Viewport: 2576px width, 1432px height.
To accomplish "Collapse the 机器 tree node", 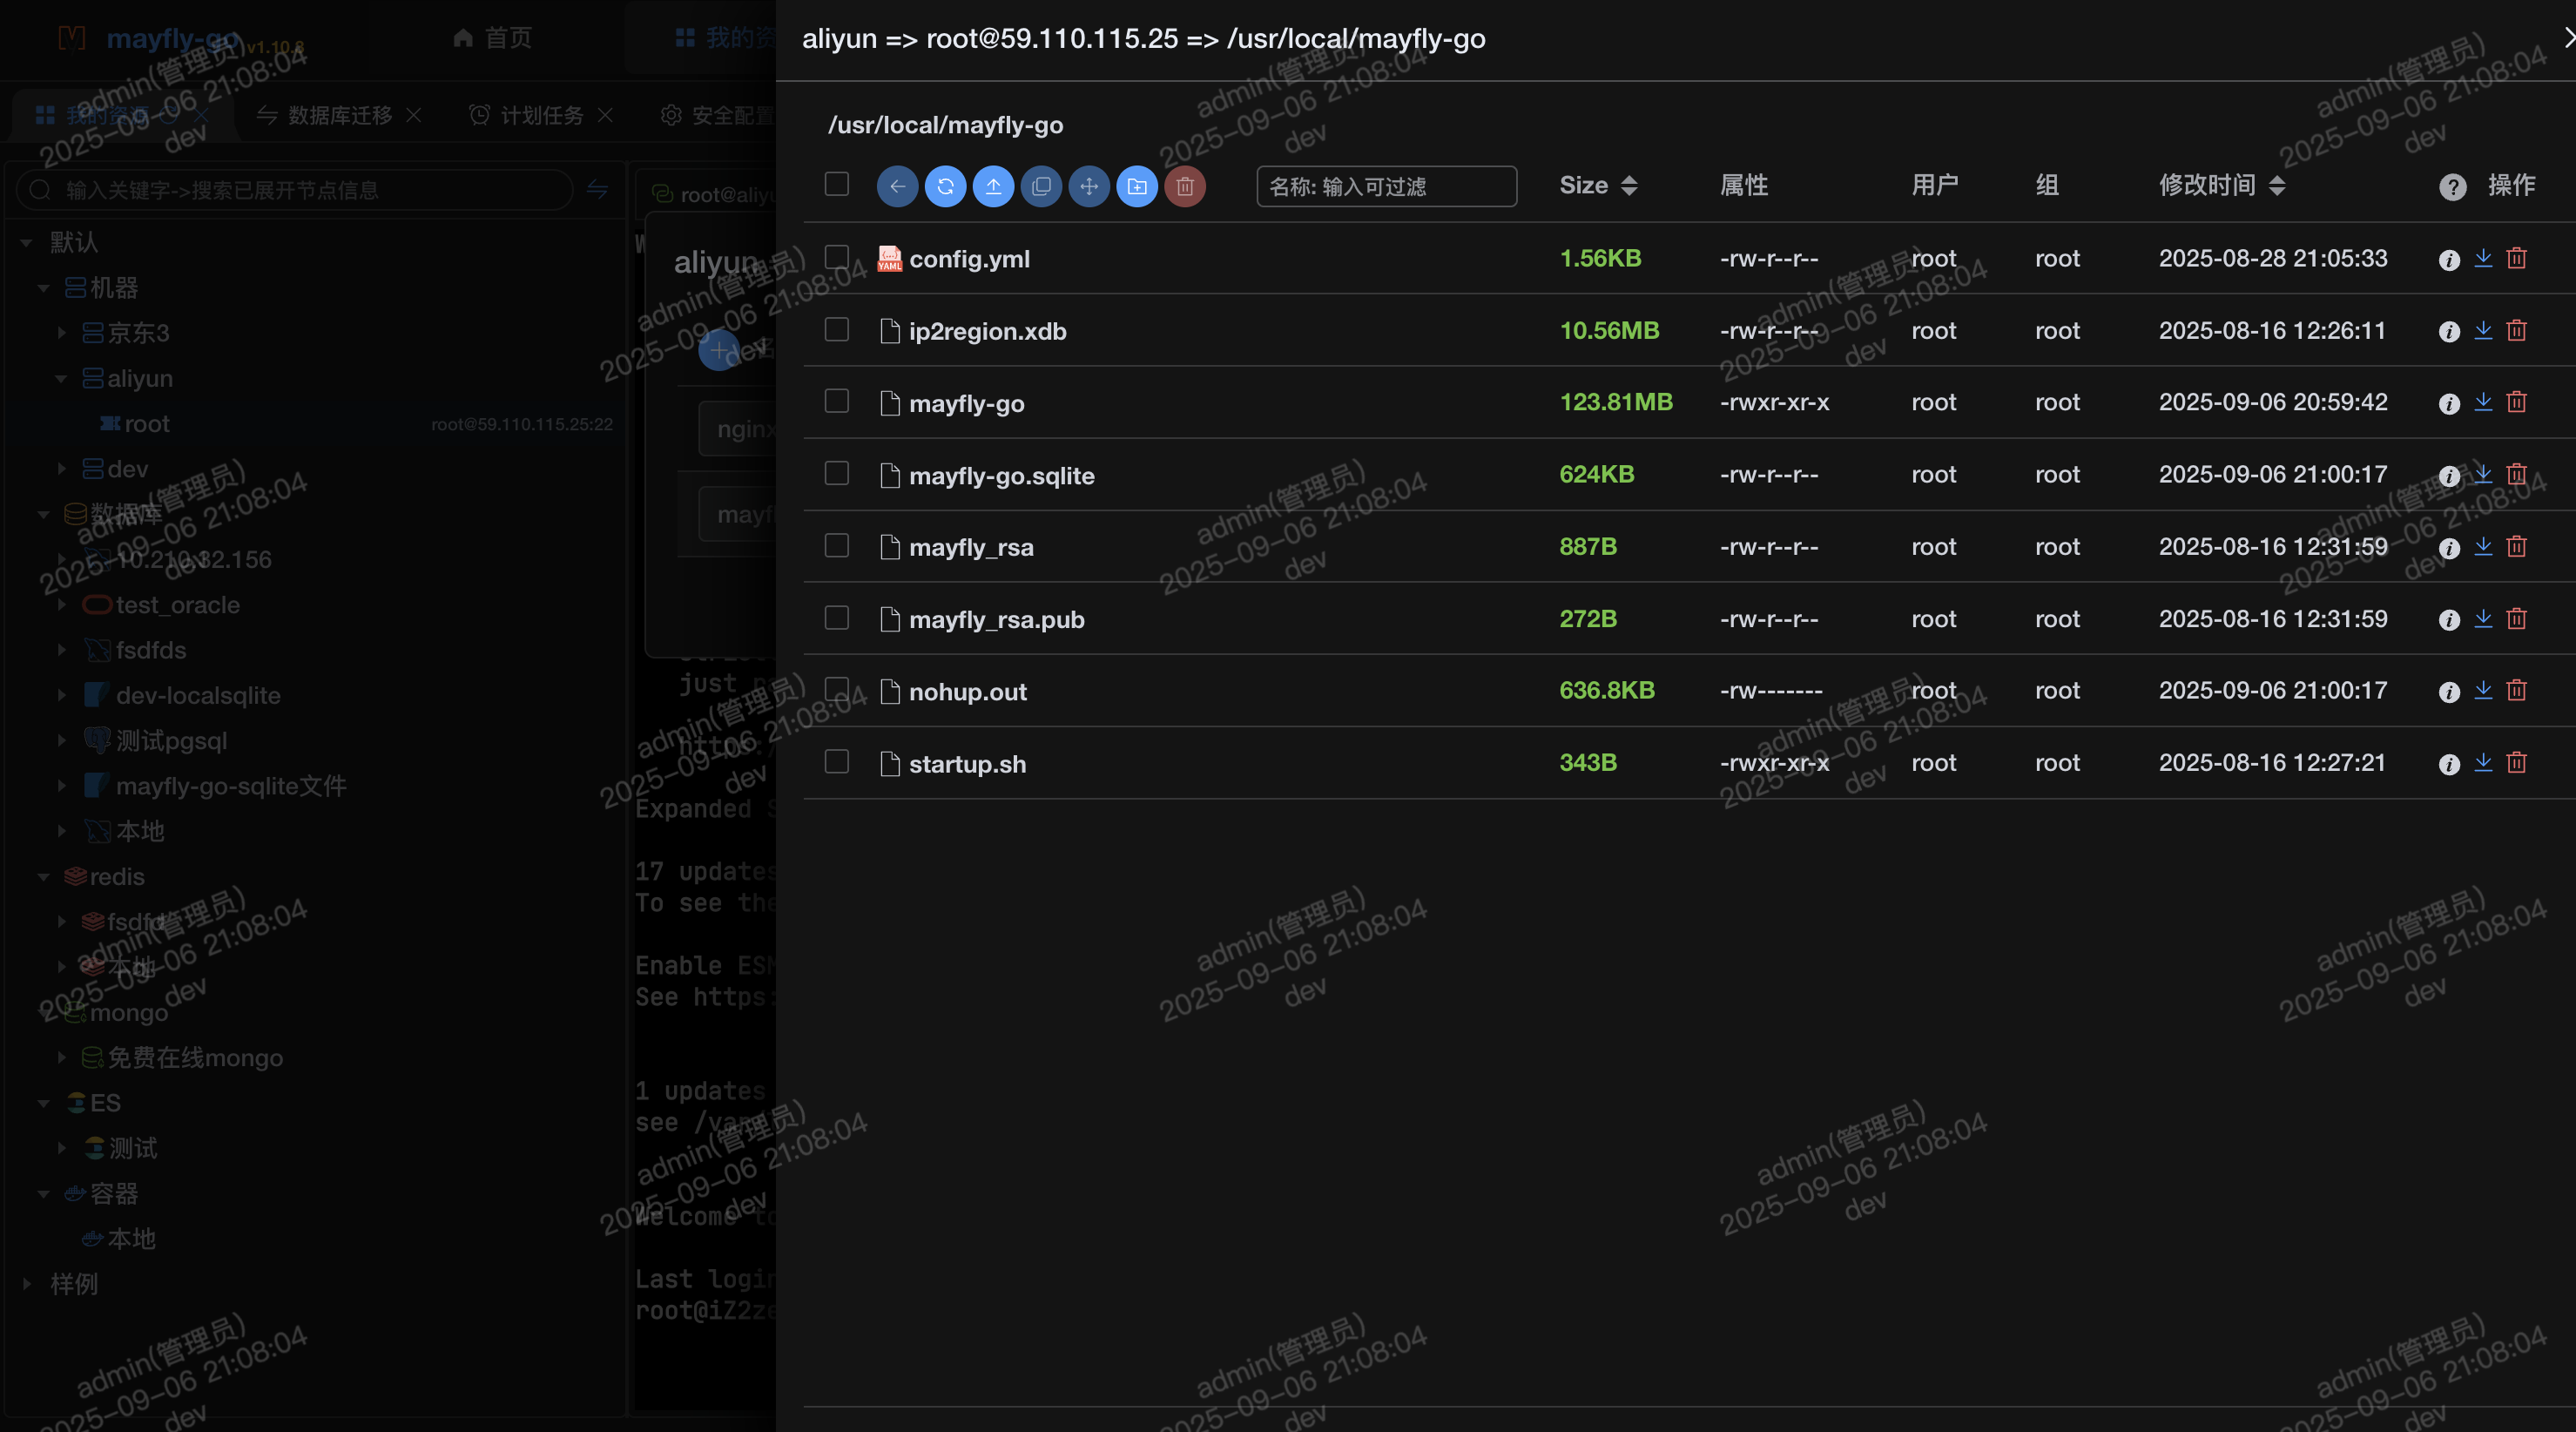I will [44, 288].
